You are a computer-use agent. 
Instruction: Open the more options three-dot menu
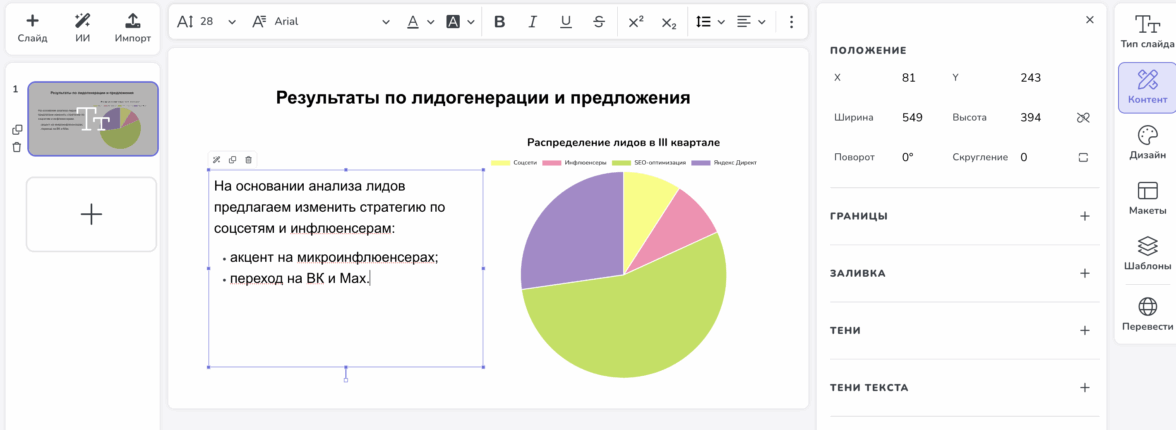click(792, 22)
